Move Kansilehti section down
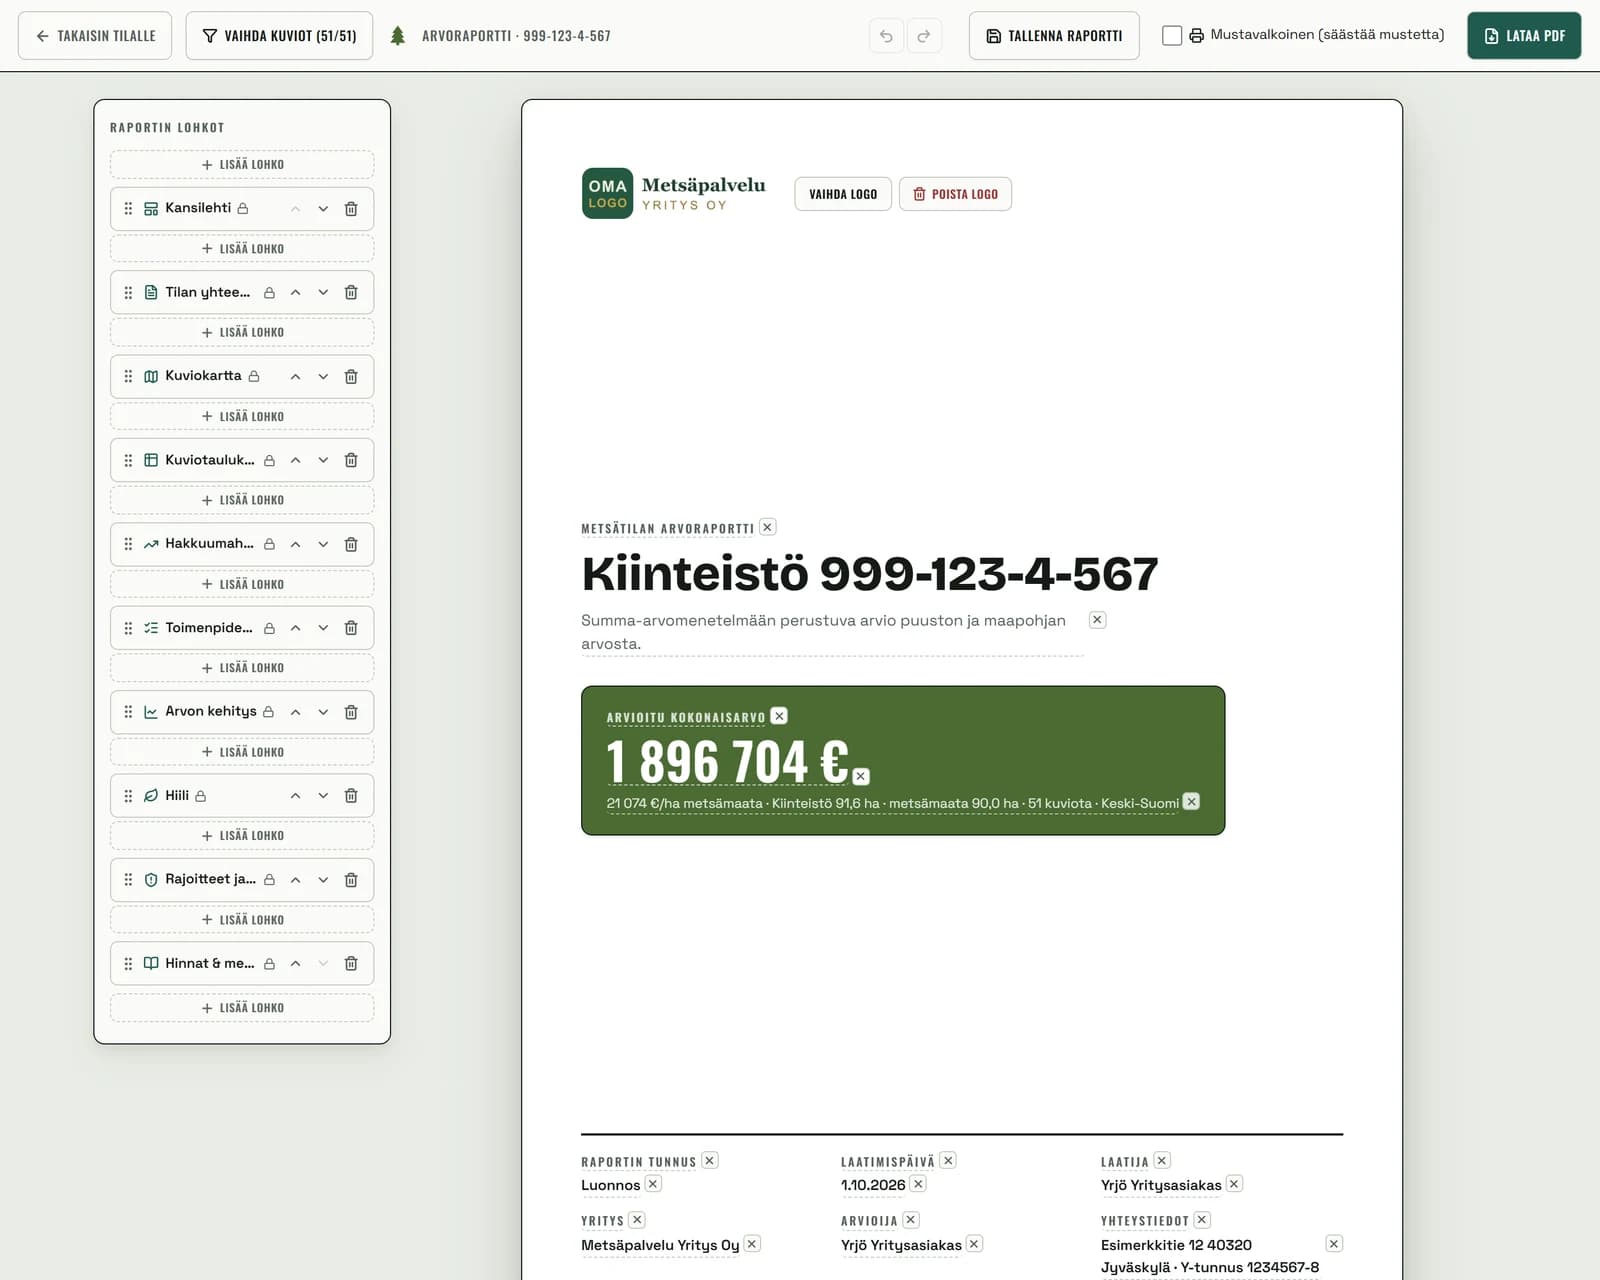Screen dimensions: 1600x1280 pyautogui.click(x=323, y=209)
